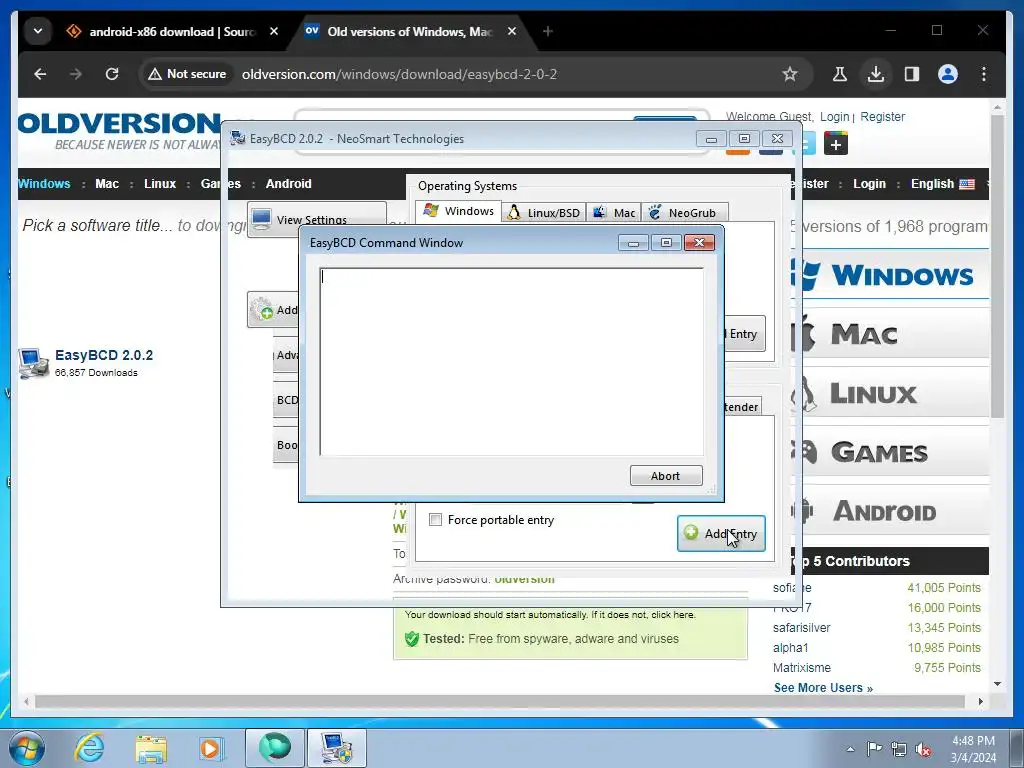Click the Register link at top right
The image size is (1024, 768).
[x=882, y=116]
